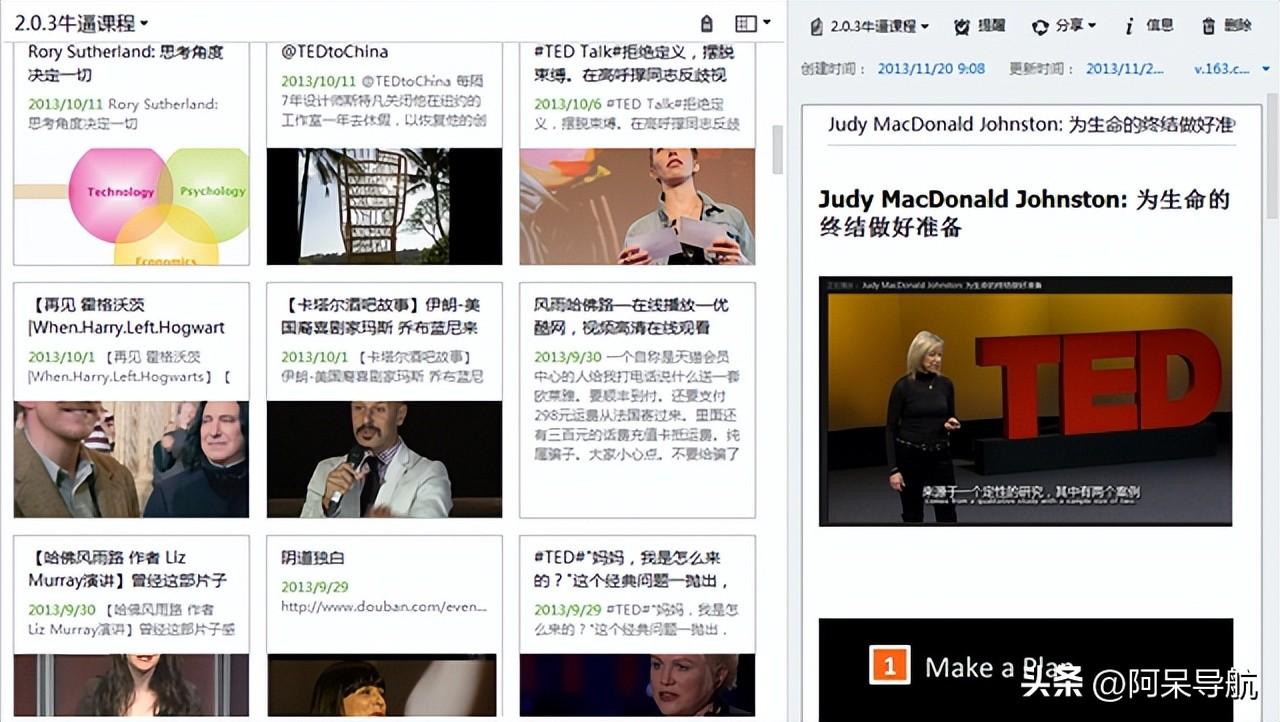Click the lock icon above the note list

707,24
